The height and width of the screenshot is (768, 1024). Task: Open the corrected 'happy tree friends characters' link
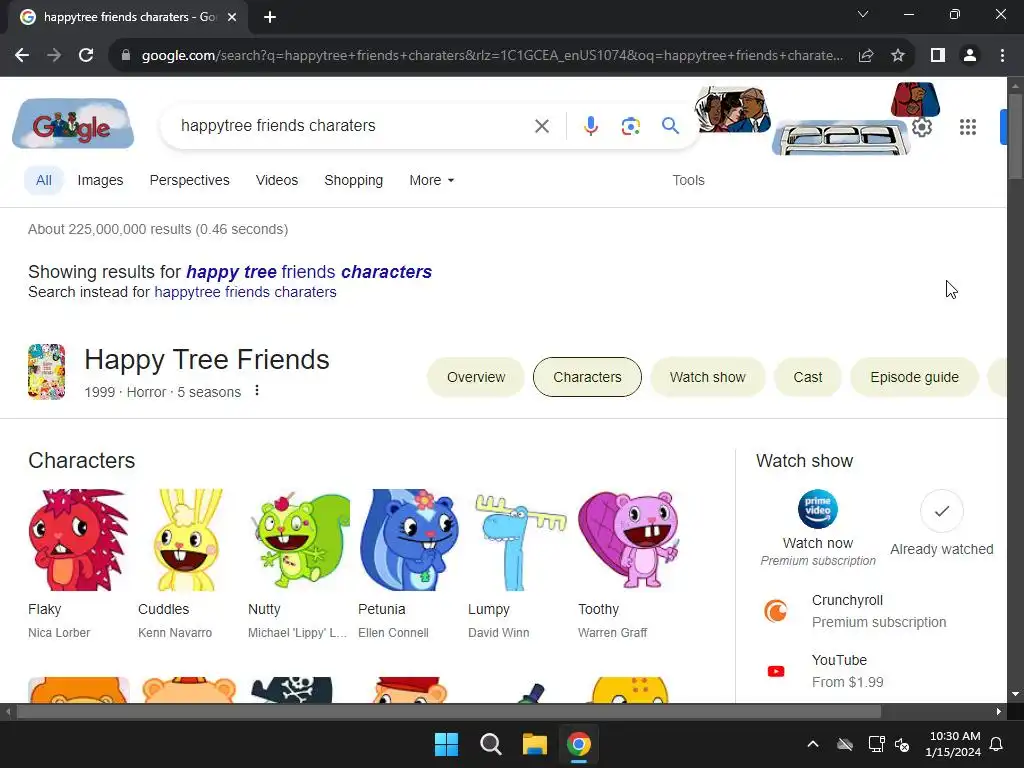309,272
